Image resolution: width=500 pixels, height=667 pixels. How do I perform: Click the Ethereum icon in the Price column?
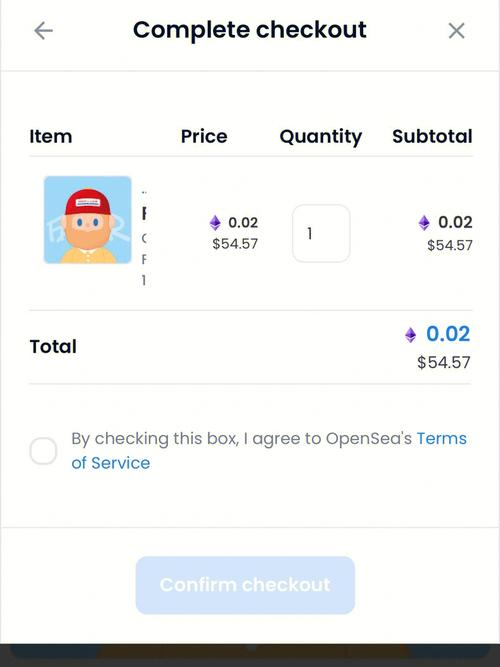coord(215,222)
